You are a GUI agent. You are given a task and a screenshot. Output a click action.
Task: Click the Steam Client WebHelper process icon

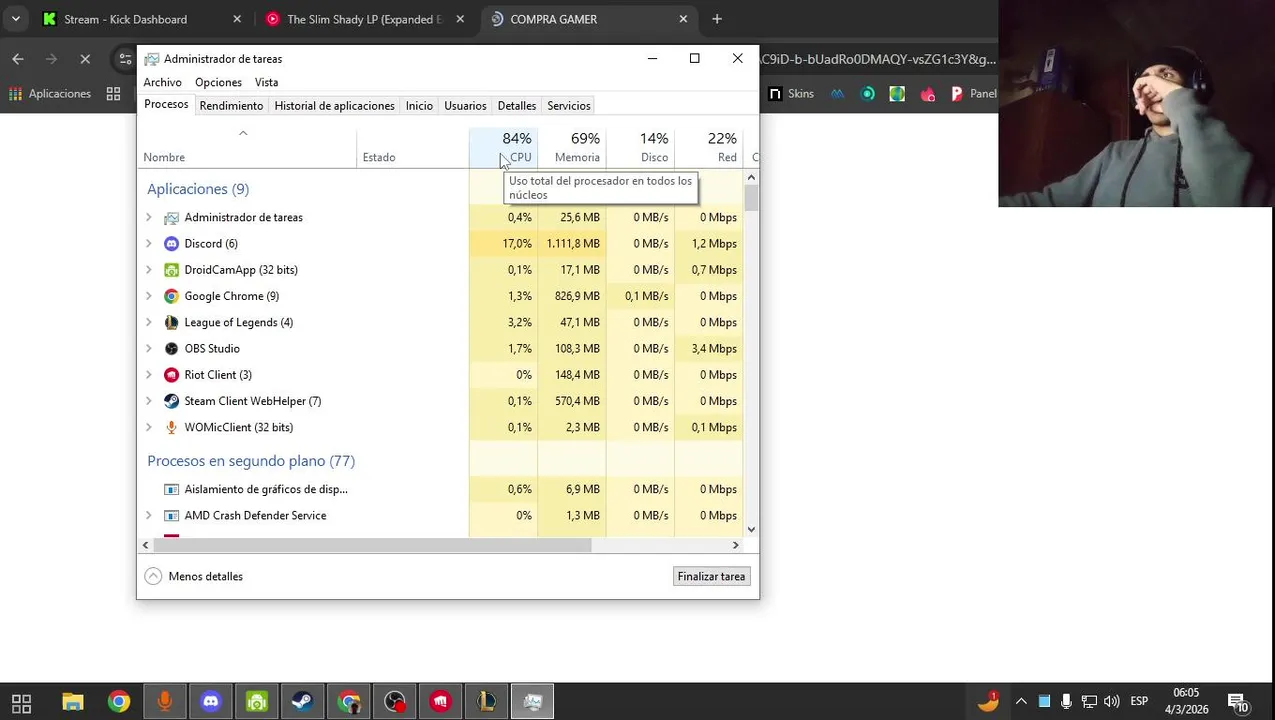[171, 401]
